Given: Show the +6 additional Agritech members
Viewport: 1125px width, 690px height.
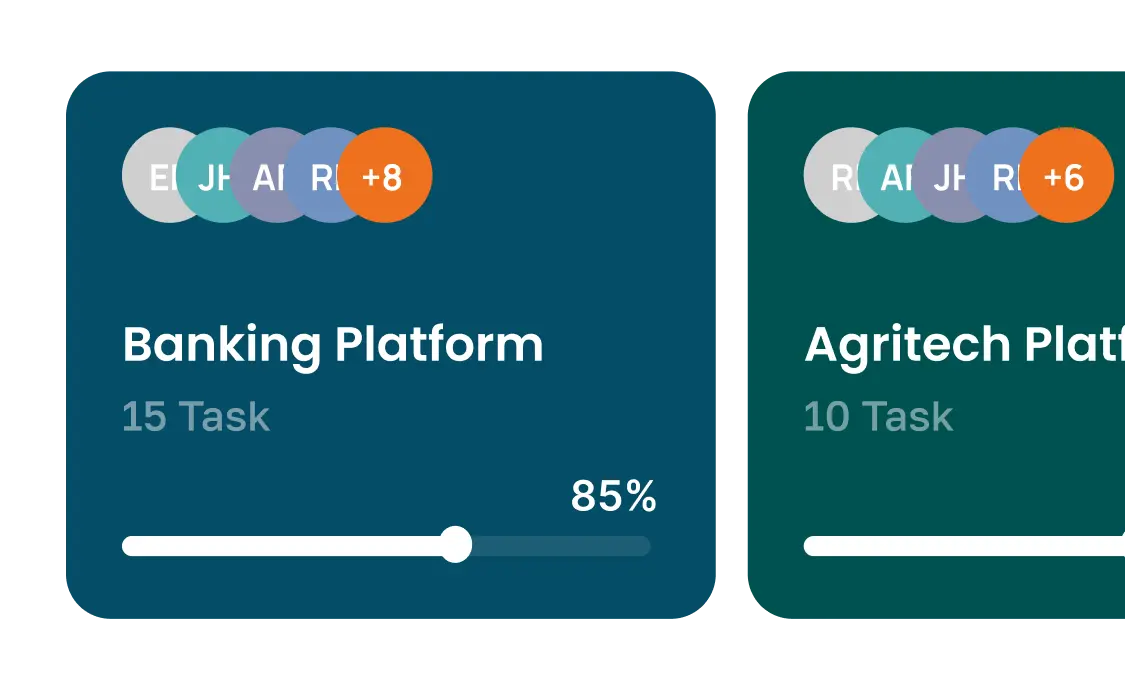Looking at the screenshot, I should (x=1066, y=176).
